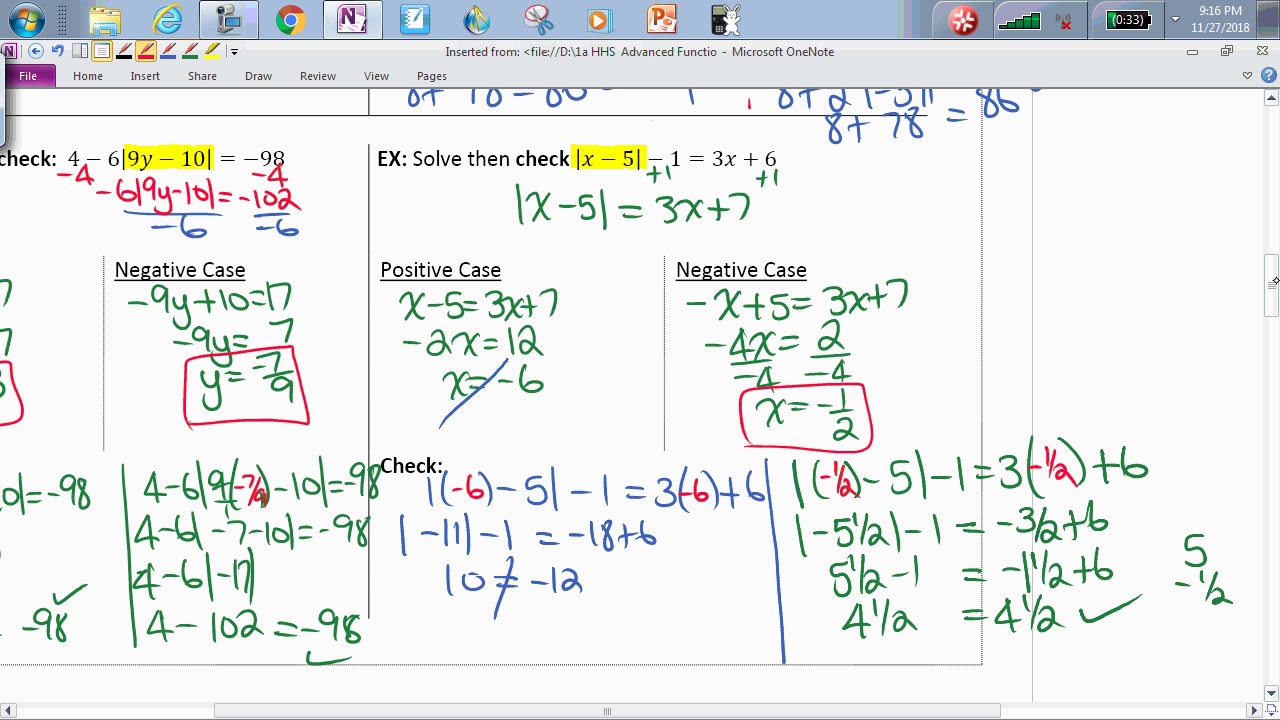Select the blue pen in quick access toolbar

tap(168, 51)
